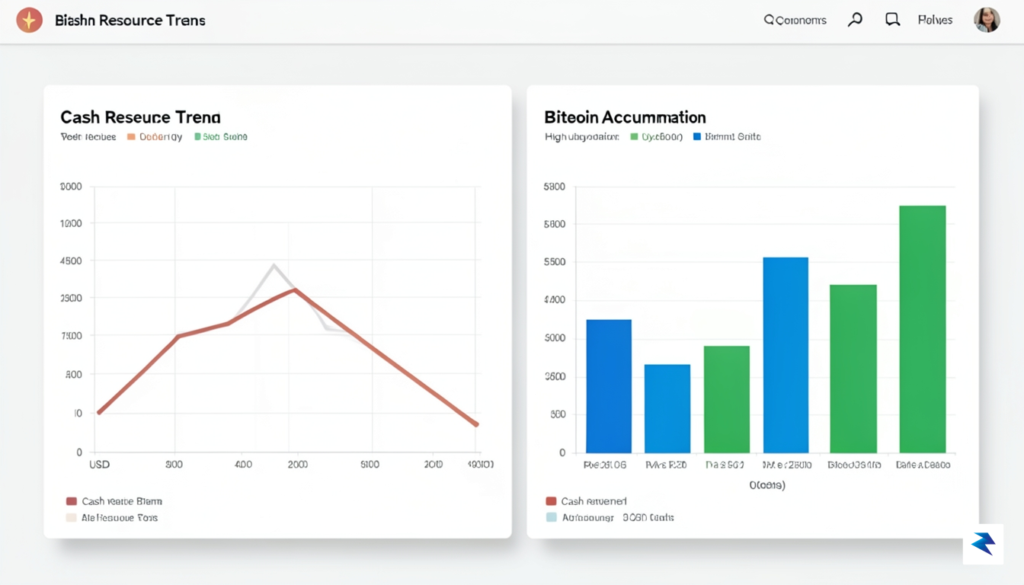The image size is (1024, 585).
Task: Select the shortest green bar
Action: click(x=726, y=399)
